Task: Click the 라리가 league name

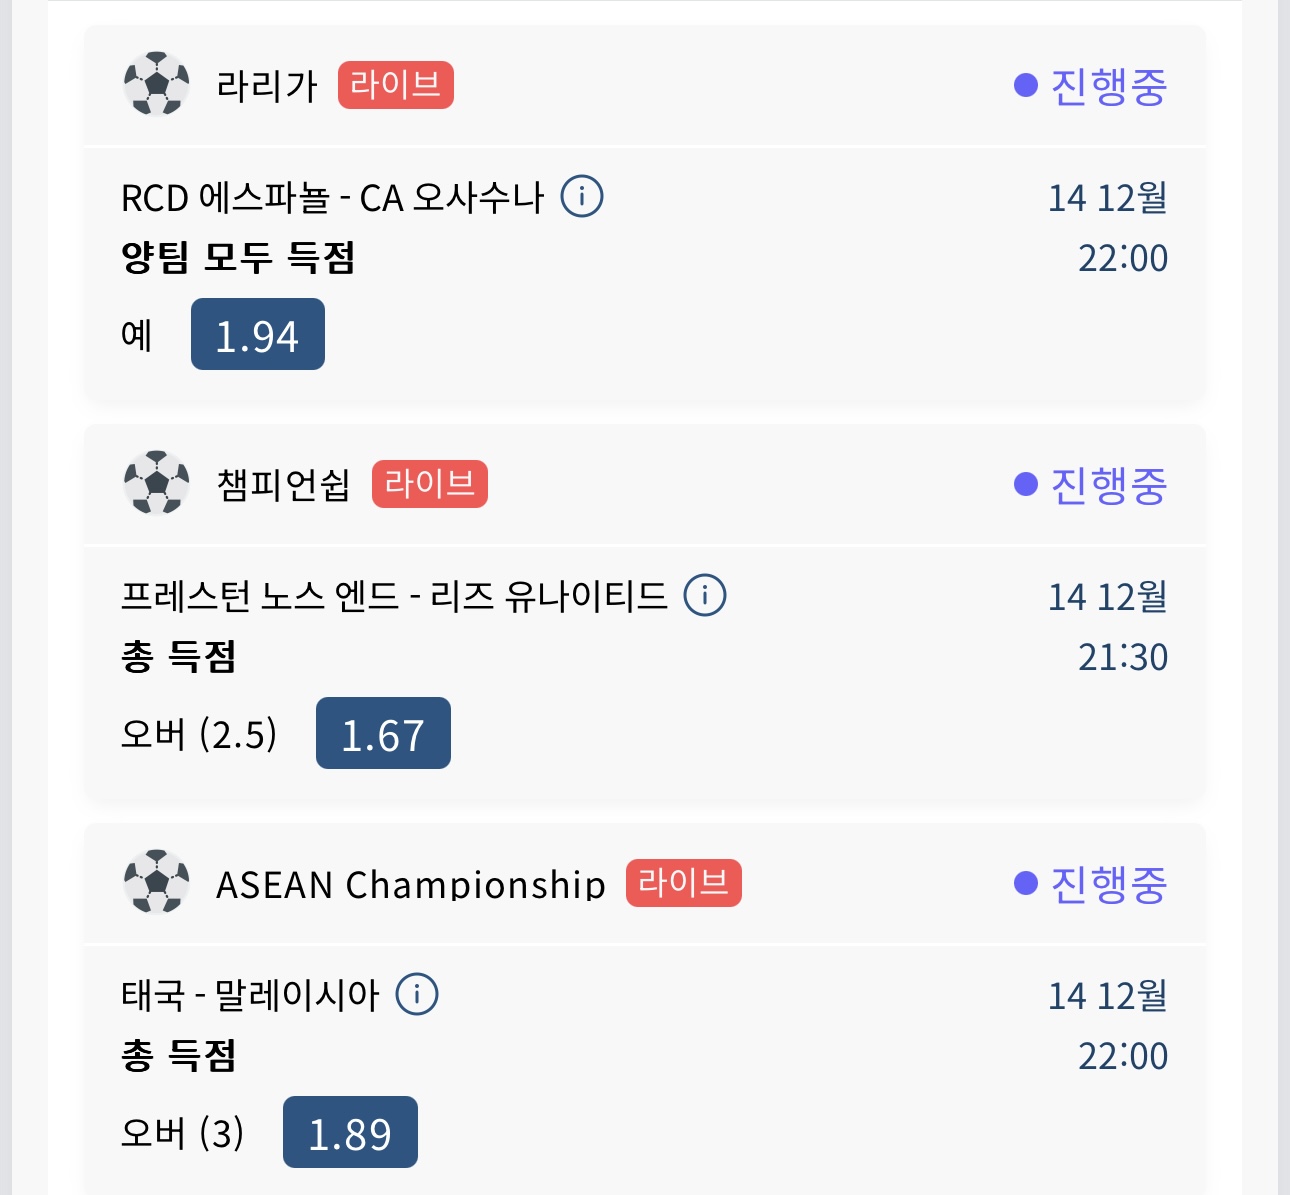Action: [x=266, y=86]
